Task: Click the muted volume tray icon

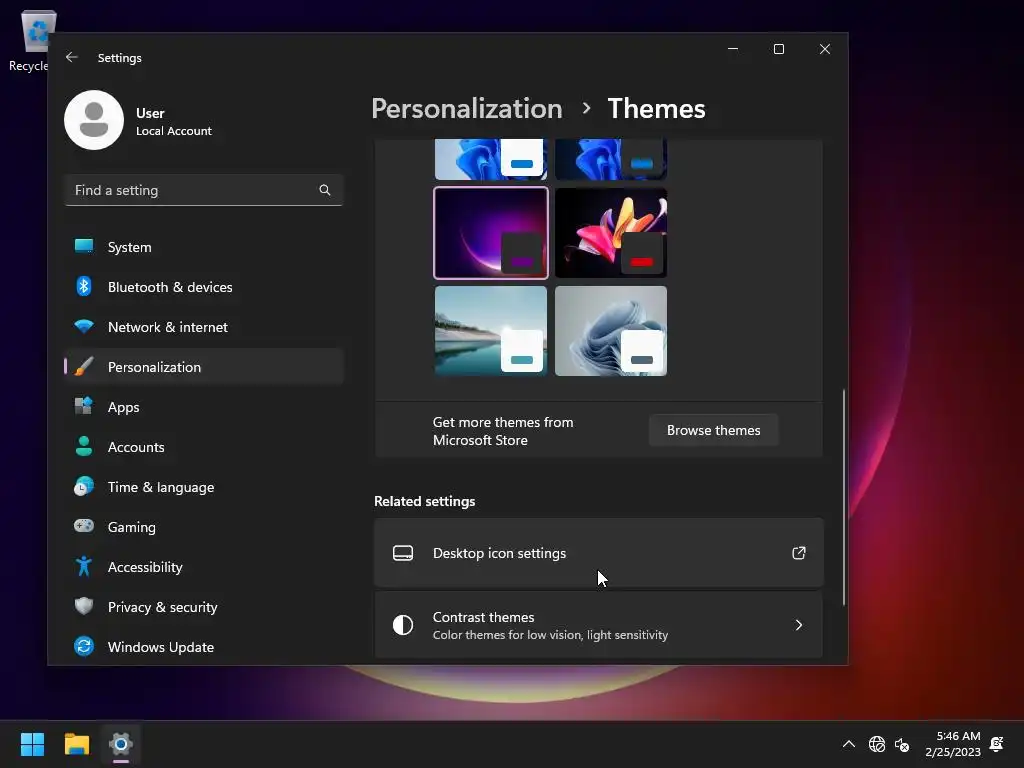Action: (902, 744)
